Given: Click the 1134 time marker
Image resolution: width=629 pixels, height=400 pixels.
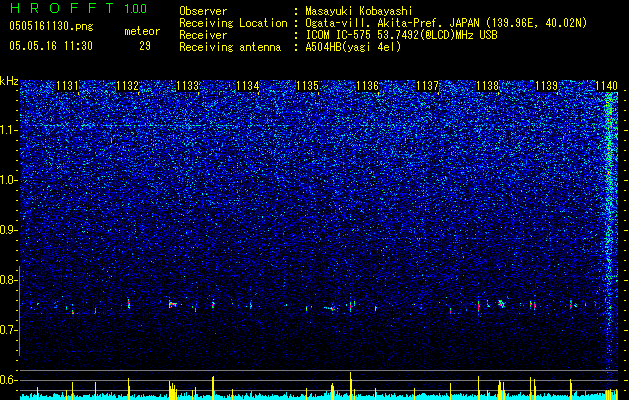Looking at the screenshot, I should pyautogui.click(x=248, y=86).
